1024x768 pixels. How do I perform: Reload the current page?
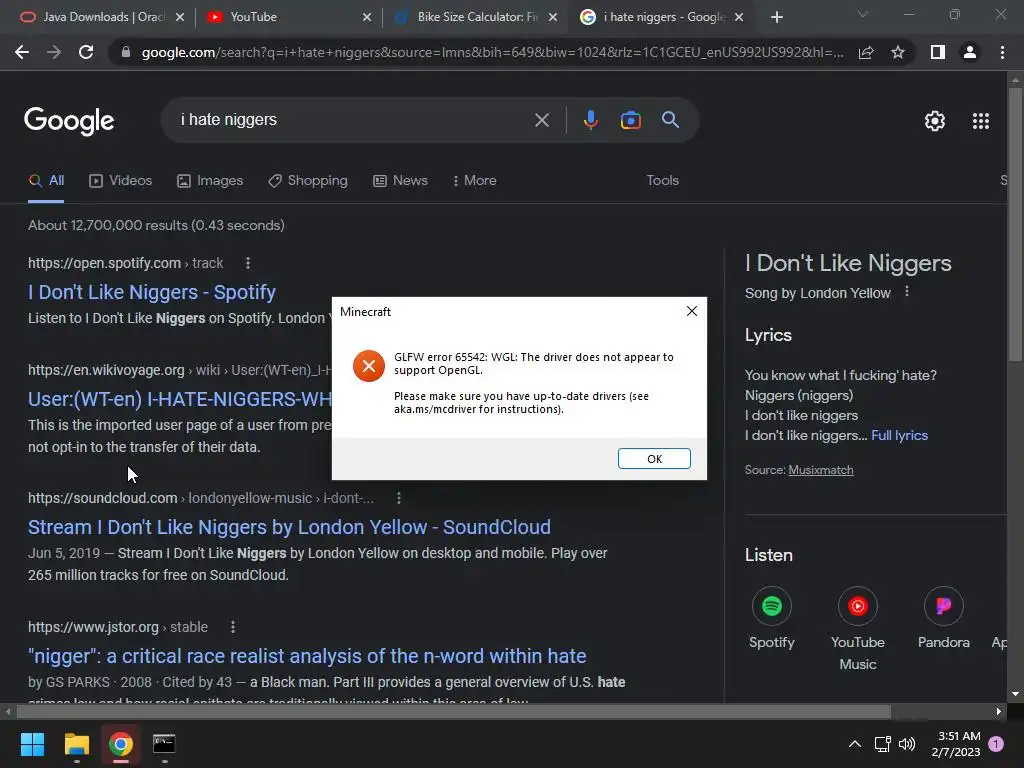(x=86, y=52)
